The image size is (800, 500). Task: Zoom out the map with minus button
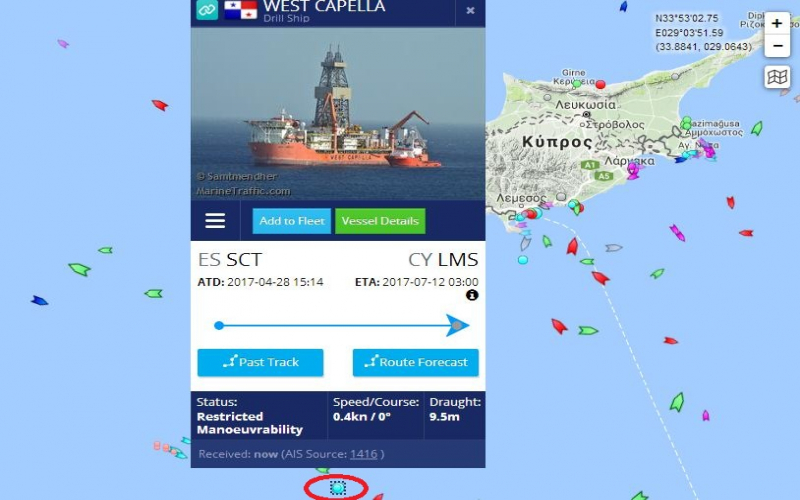point(777,46)
